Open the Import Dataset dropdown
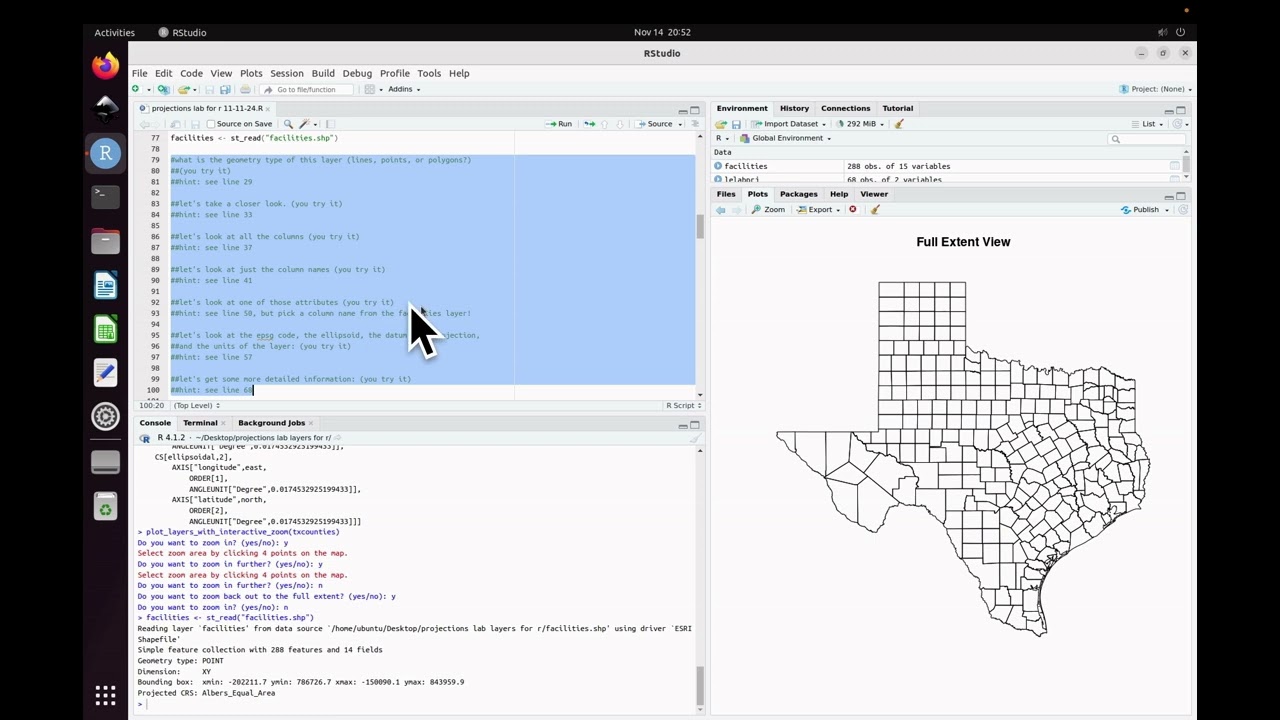Image resolution: width=1280 pixels, height=720 pixels. click(x=789, y=124)
